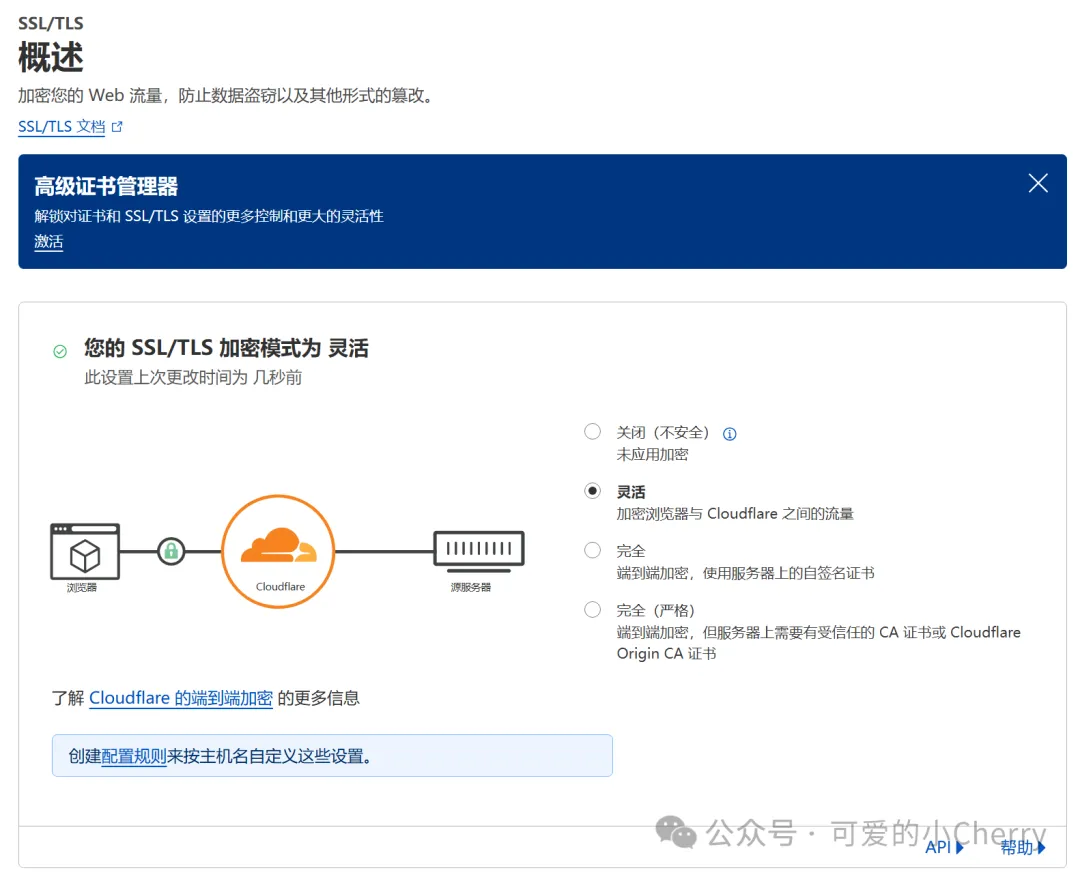1080x877 pixels.
Task: Open Cloudflare 的端到端加密 link
Action: [x=181, y=698]
